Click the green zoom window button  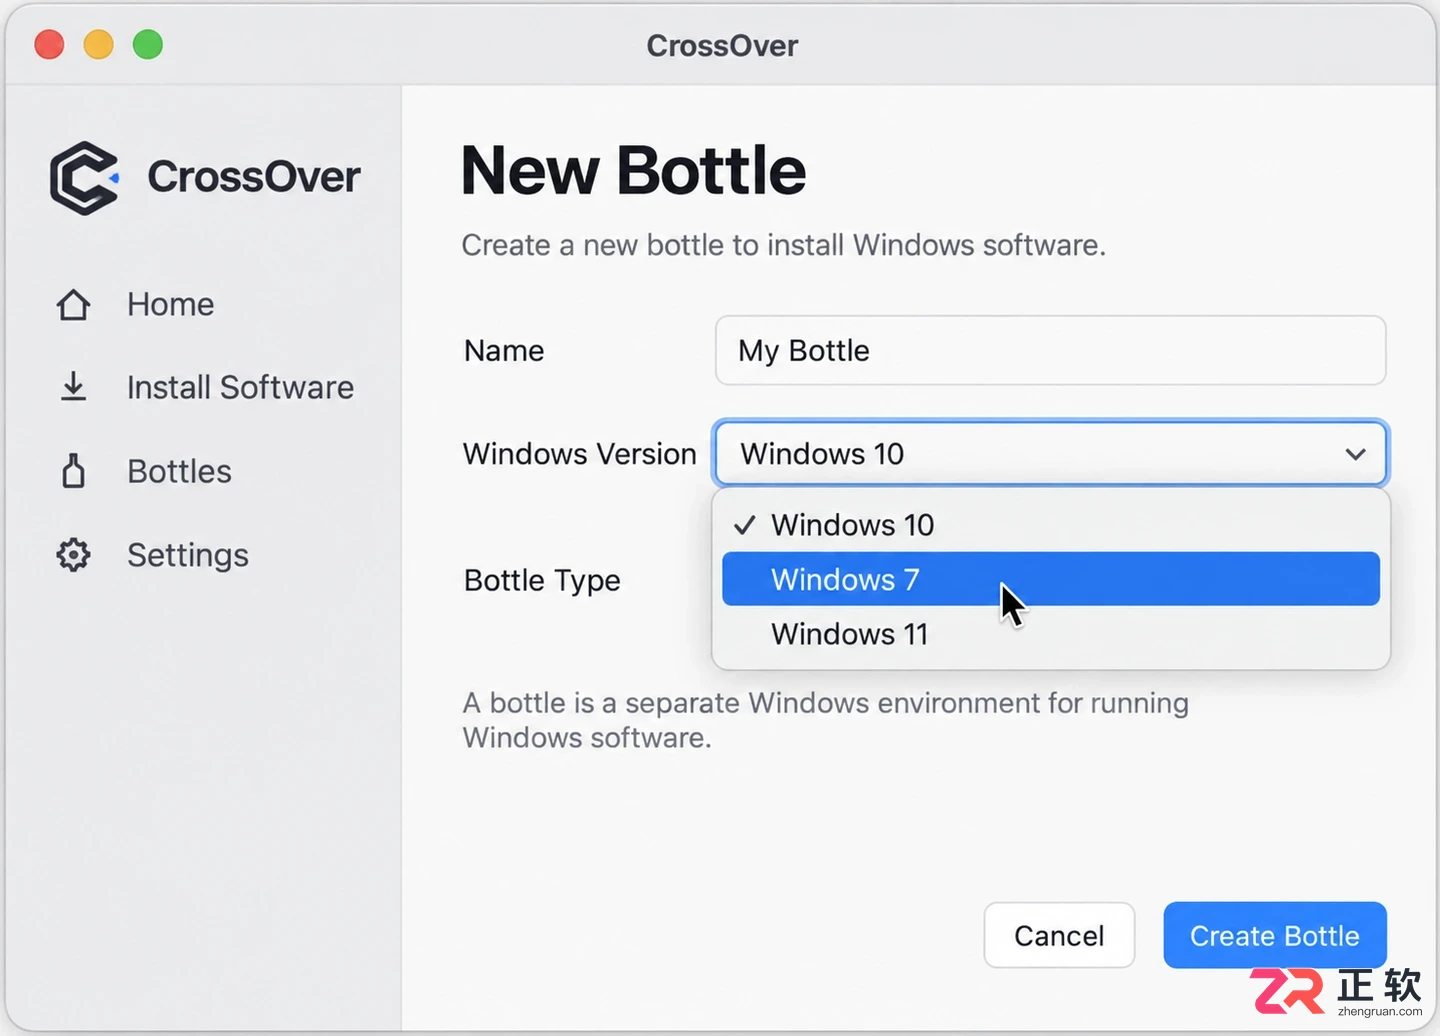(x=148, y=45)
